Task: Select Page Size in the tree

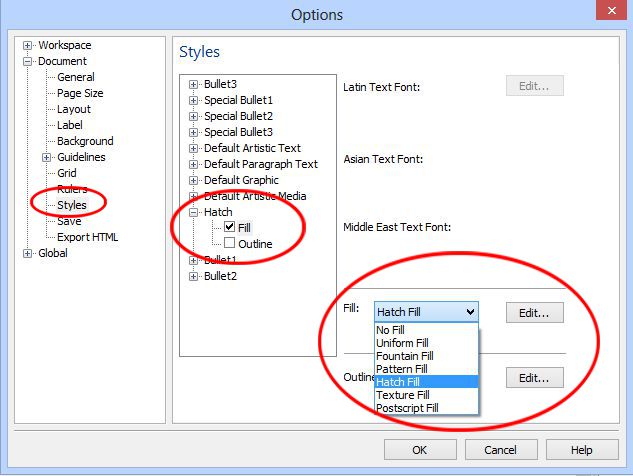Action: (x=80, y=93)
